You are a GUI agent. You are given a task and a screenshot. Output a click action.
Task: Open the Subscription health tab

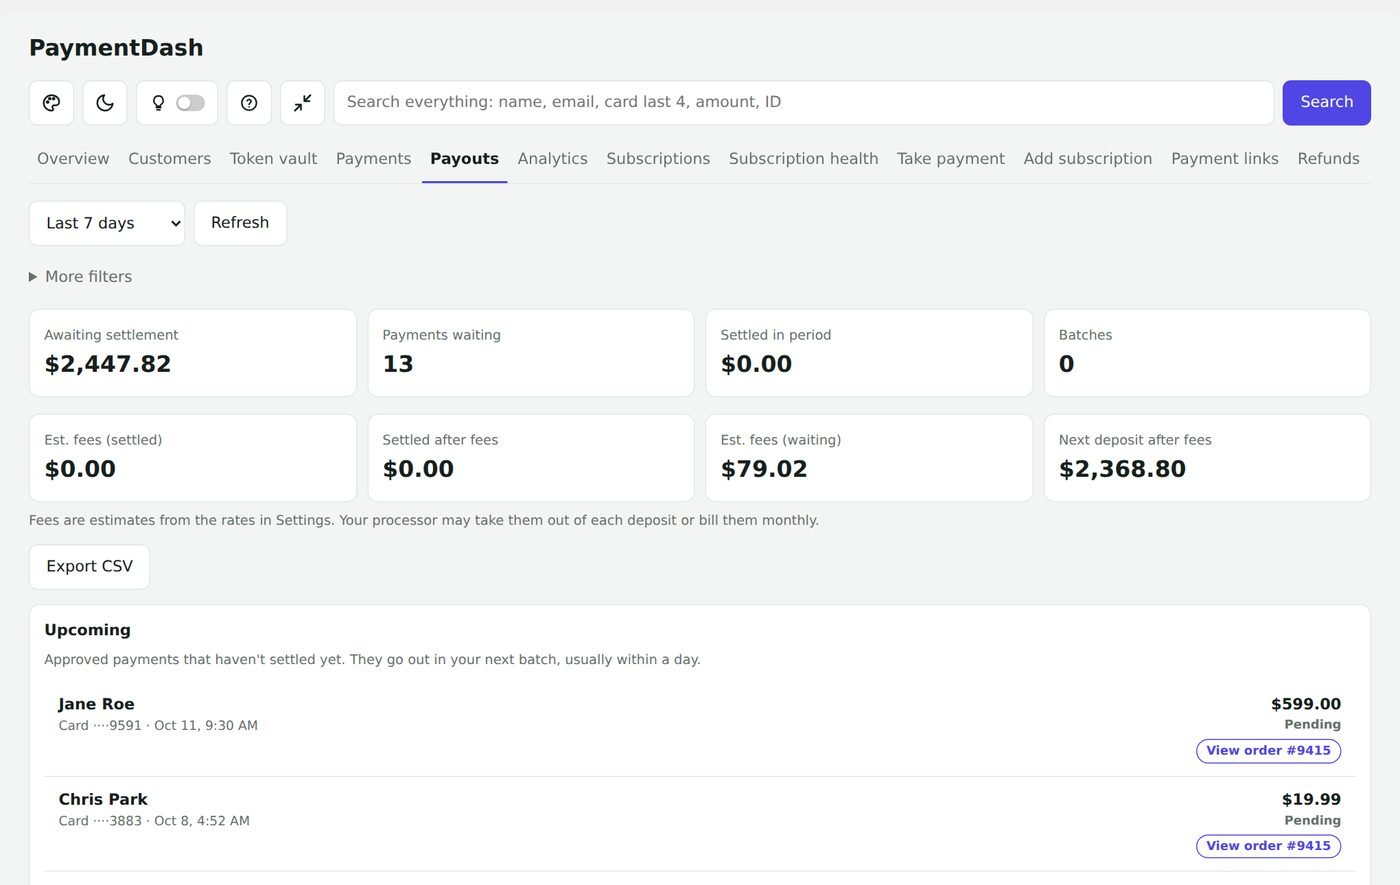click(803, 159)
